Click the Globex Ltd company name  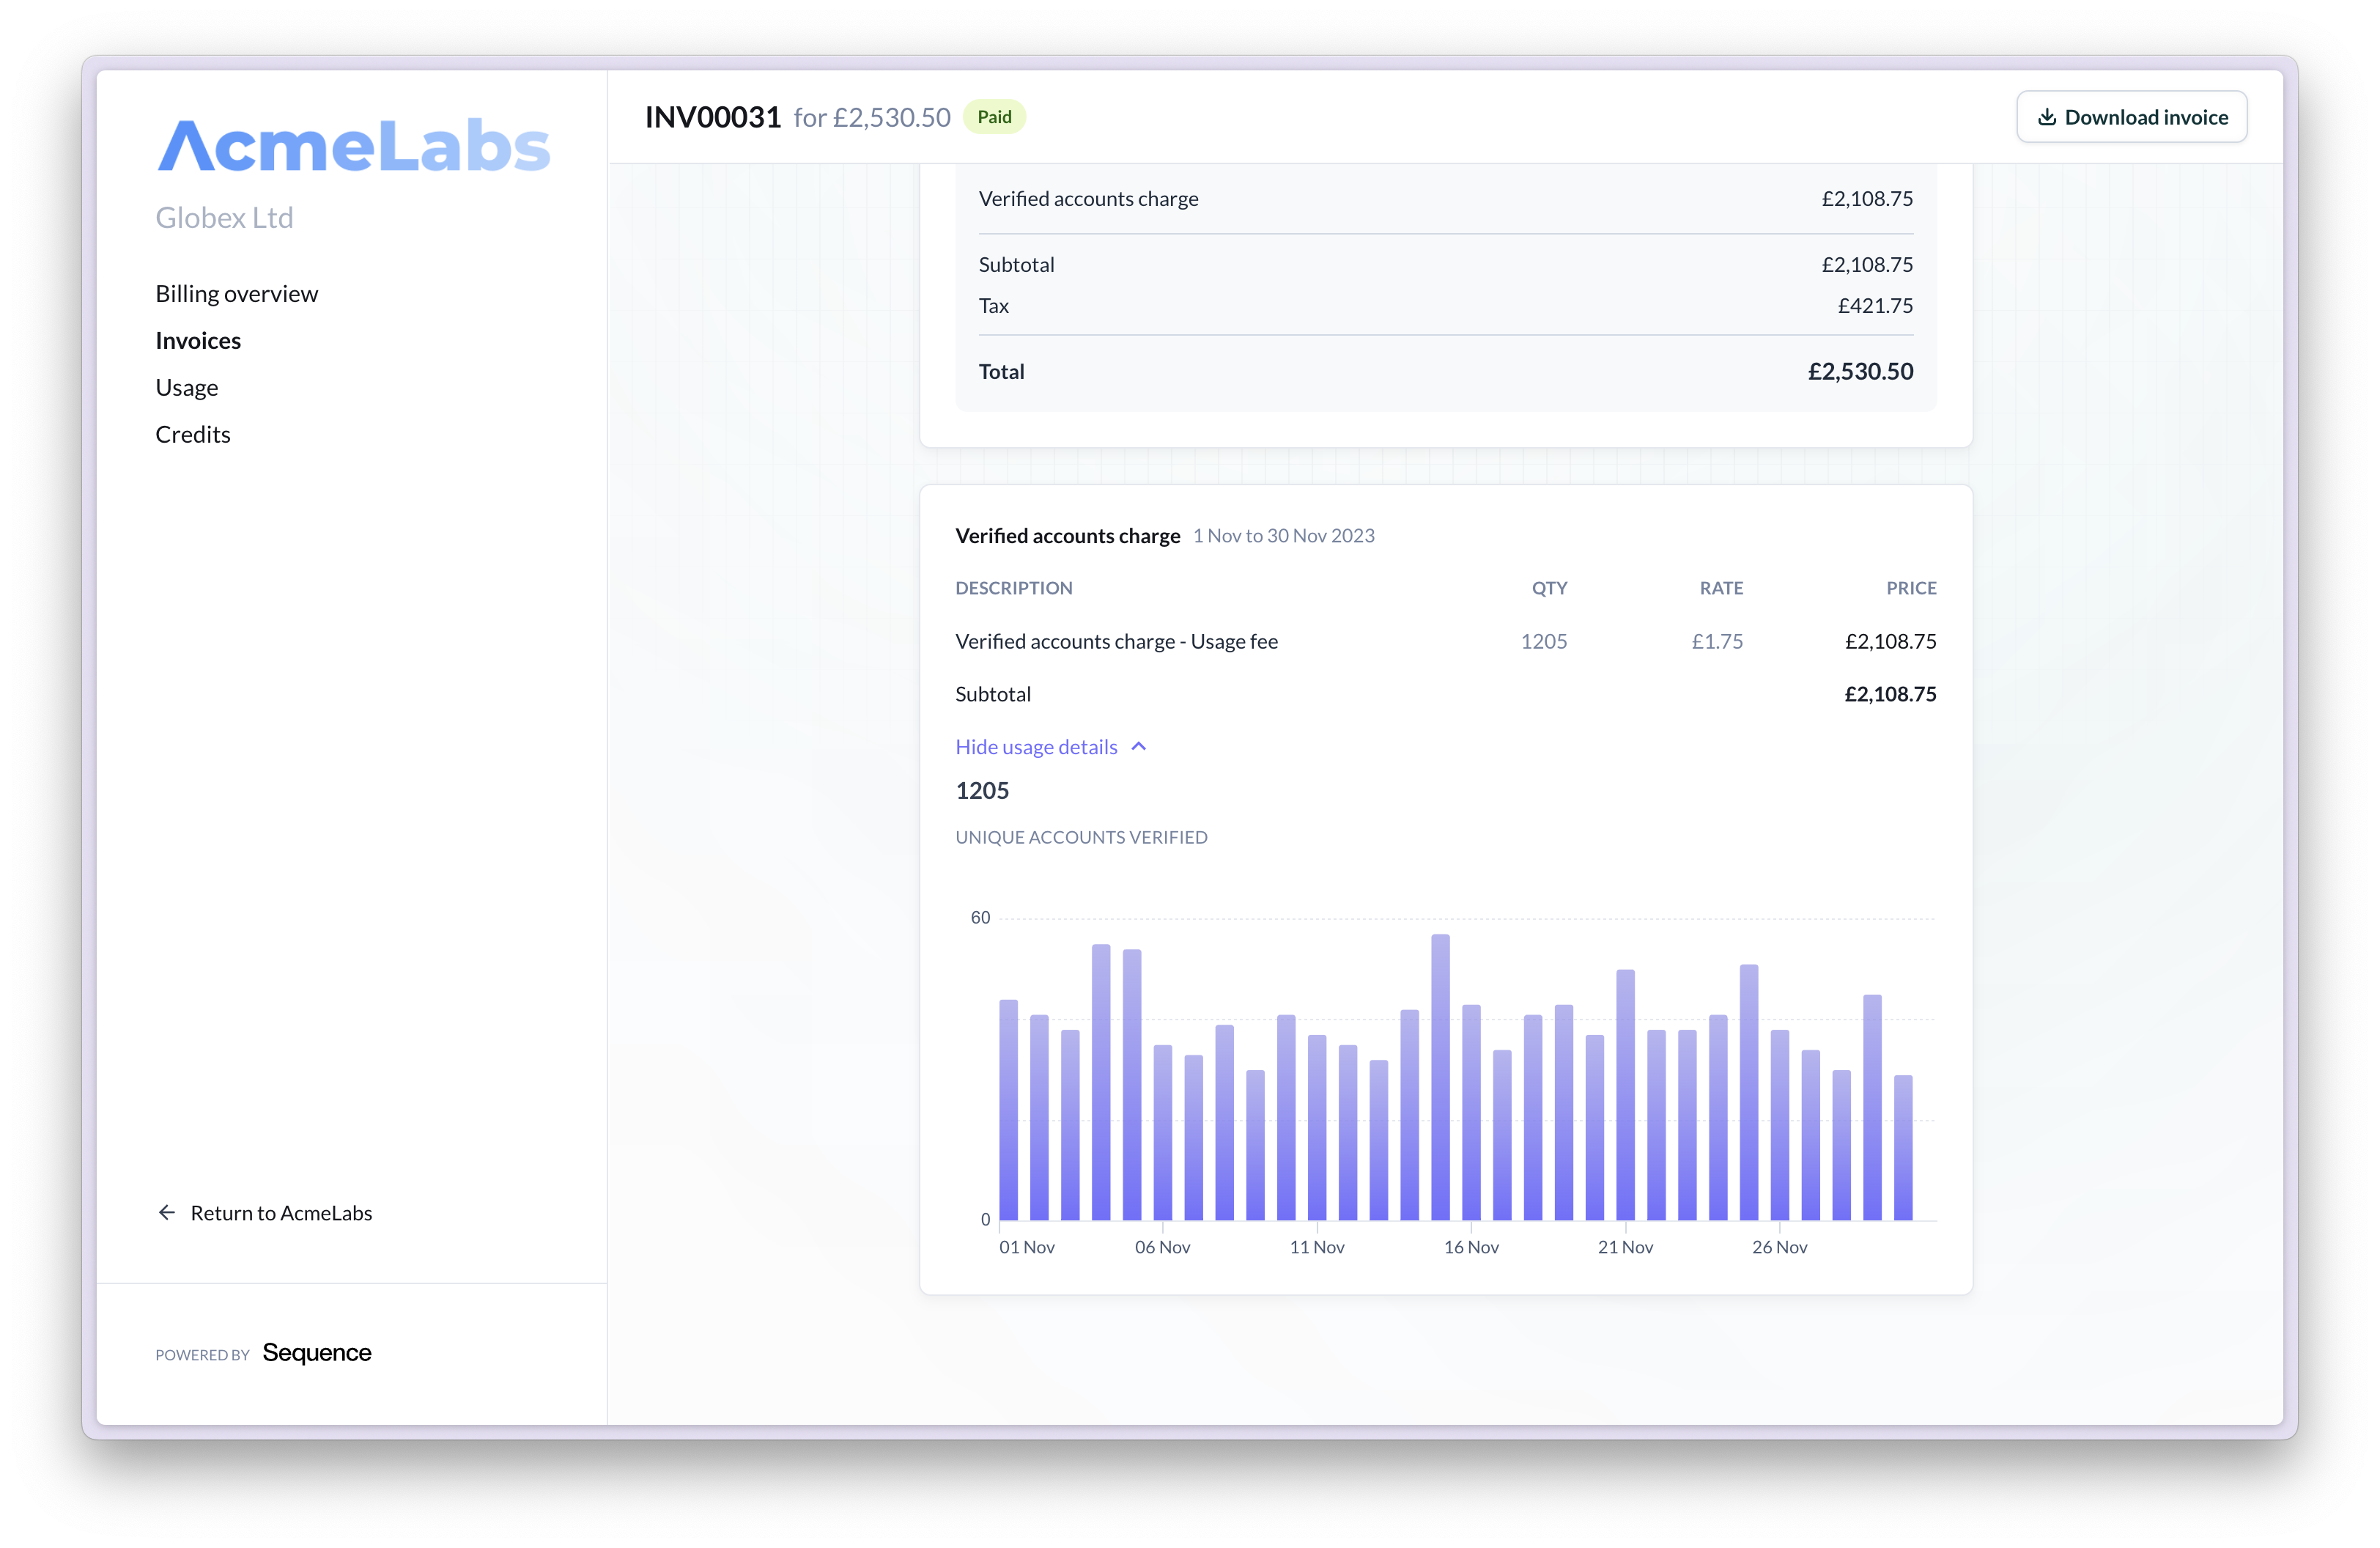coord(224,217)
